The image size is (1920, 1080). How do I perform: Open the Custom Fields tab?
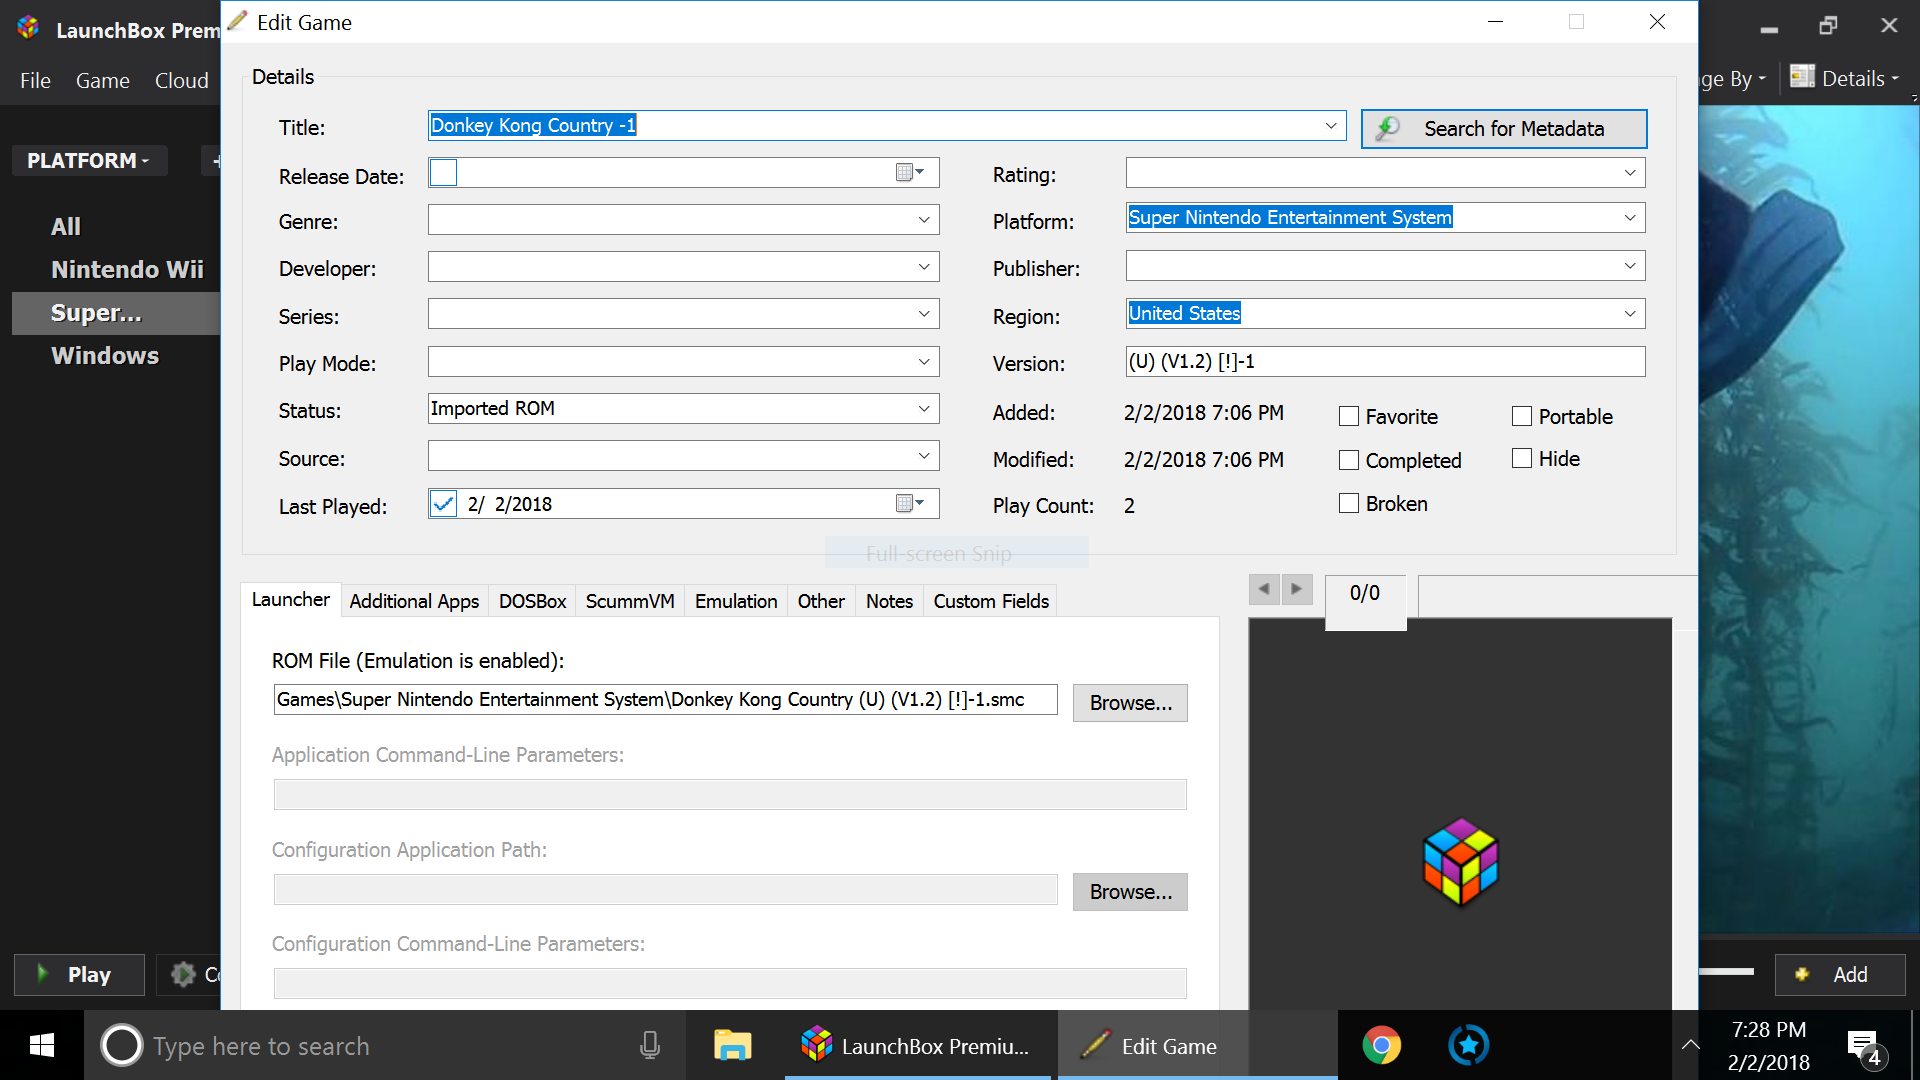991,601
